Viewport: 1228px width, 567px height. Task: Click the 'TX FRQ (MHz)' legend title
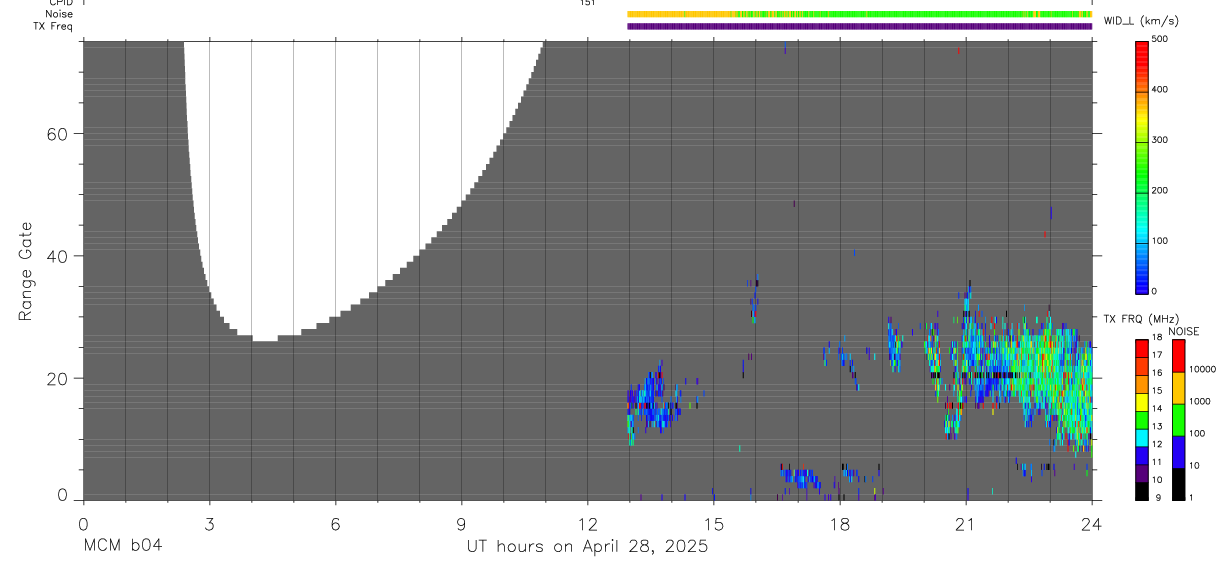[x=1141, y=319]
